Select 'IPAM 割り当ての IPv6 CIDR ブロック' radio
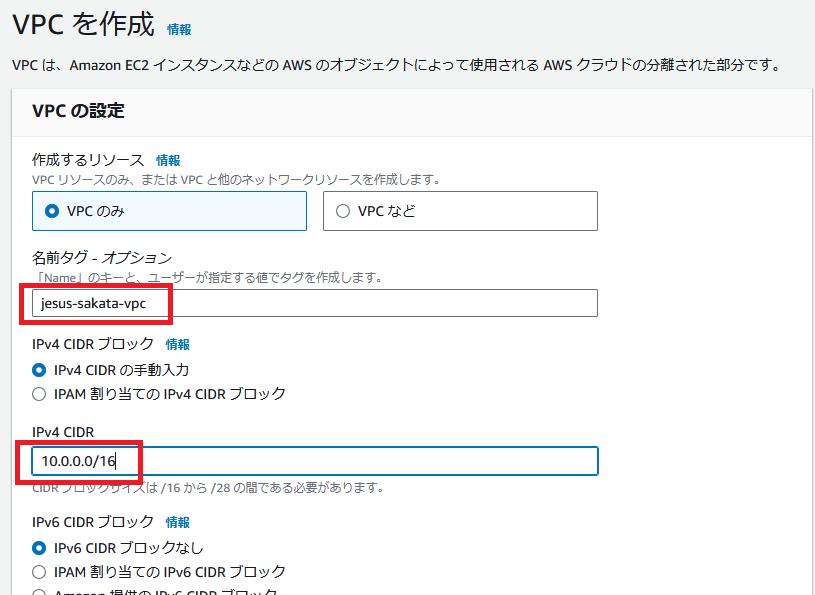This screenshot has height=595, width=815. pos(39,572)
